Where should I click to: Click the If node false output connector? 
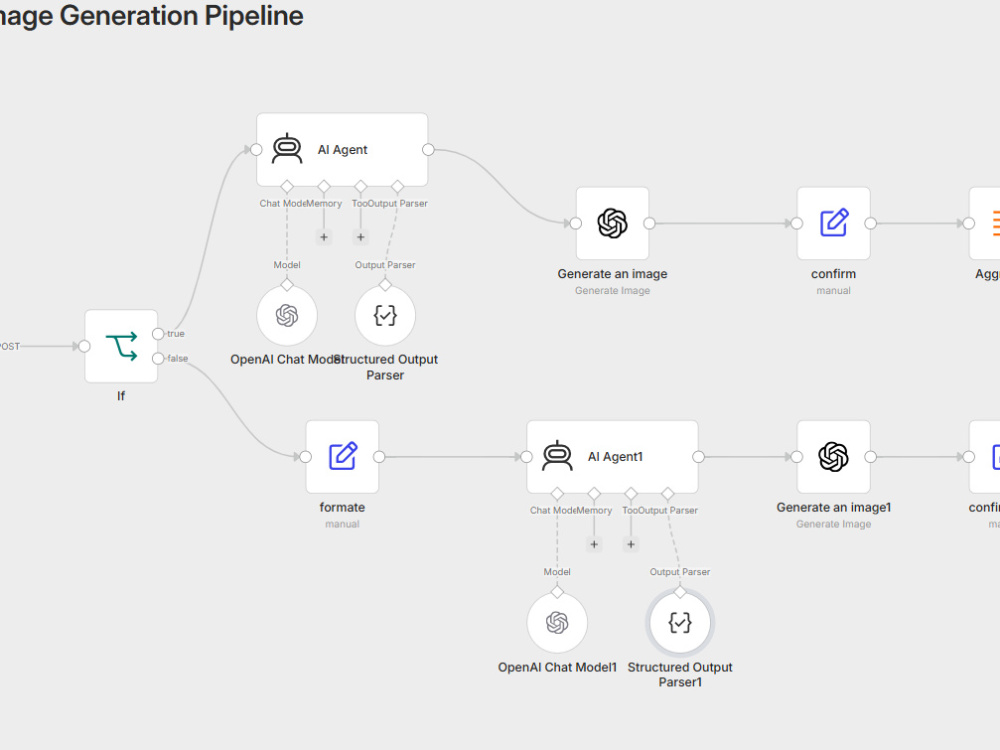pos(158,358)
